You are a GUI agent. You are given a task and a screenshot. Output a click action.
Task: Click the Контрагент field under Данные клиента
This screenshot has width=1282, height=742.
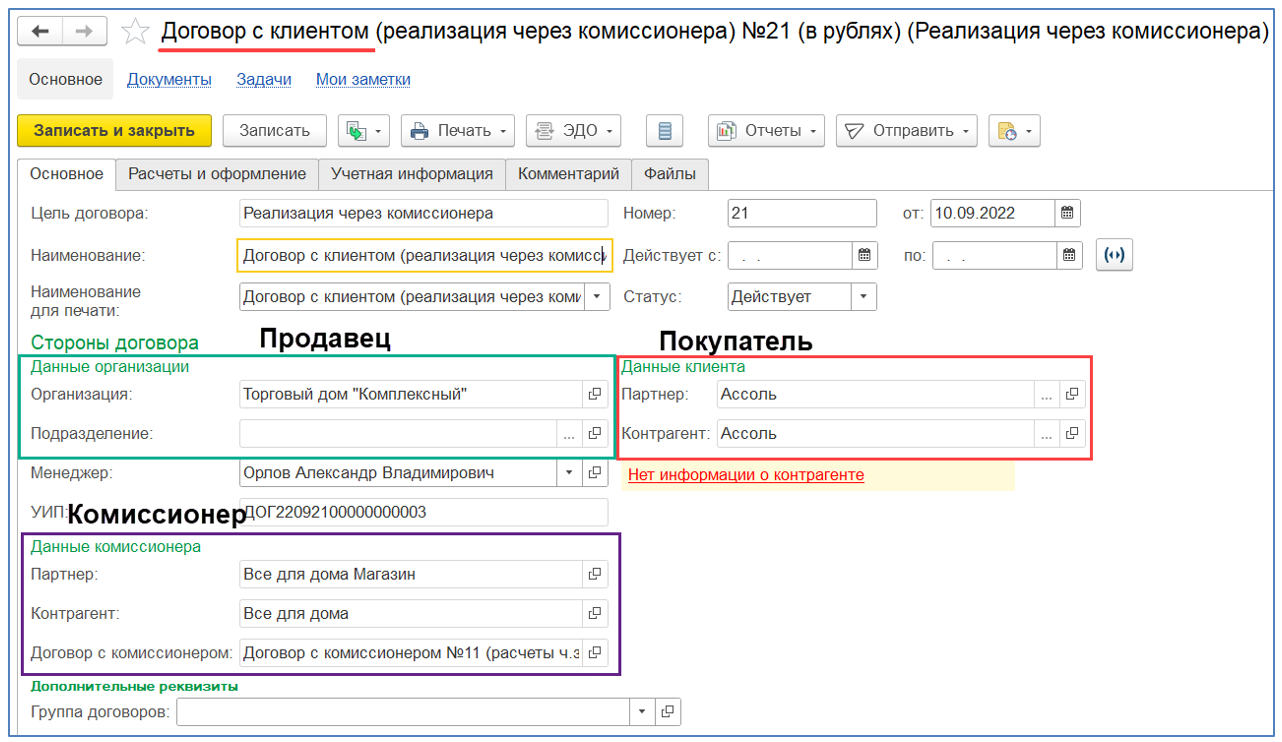click(876, 434)
